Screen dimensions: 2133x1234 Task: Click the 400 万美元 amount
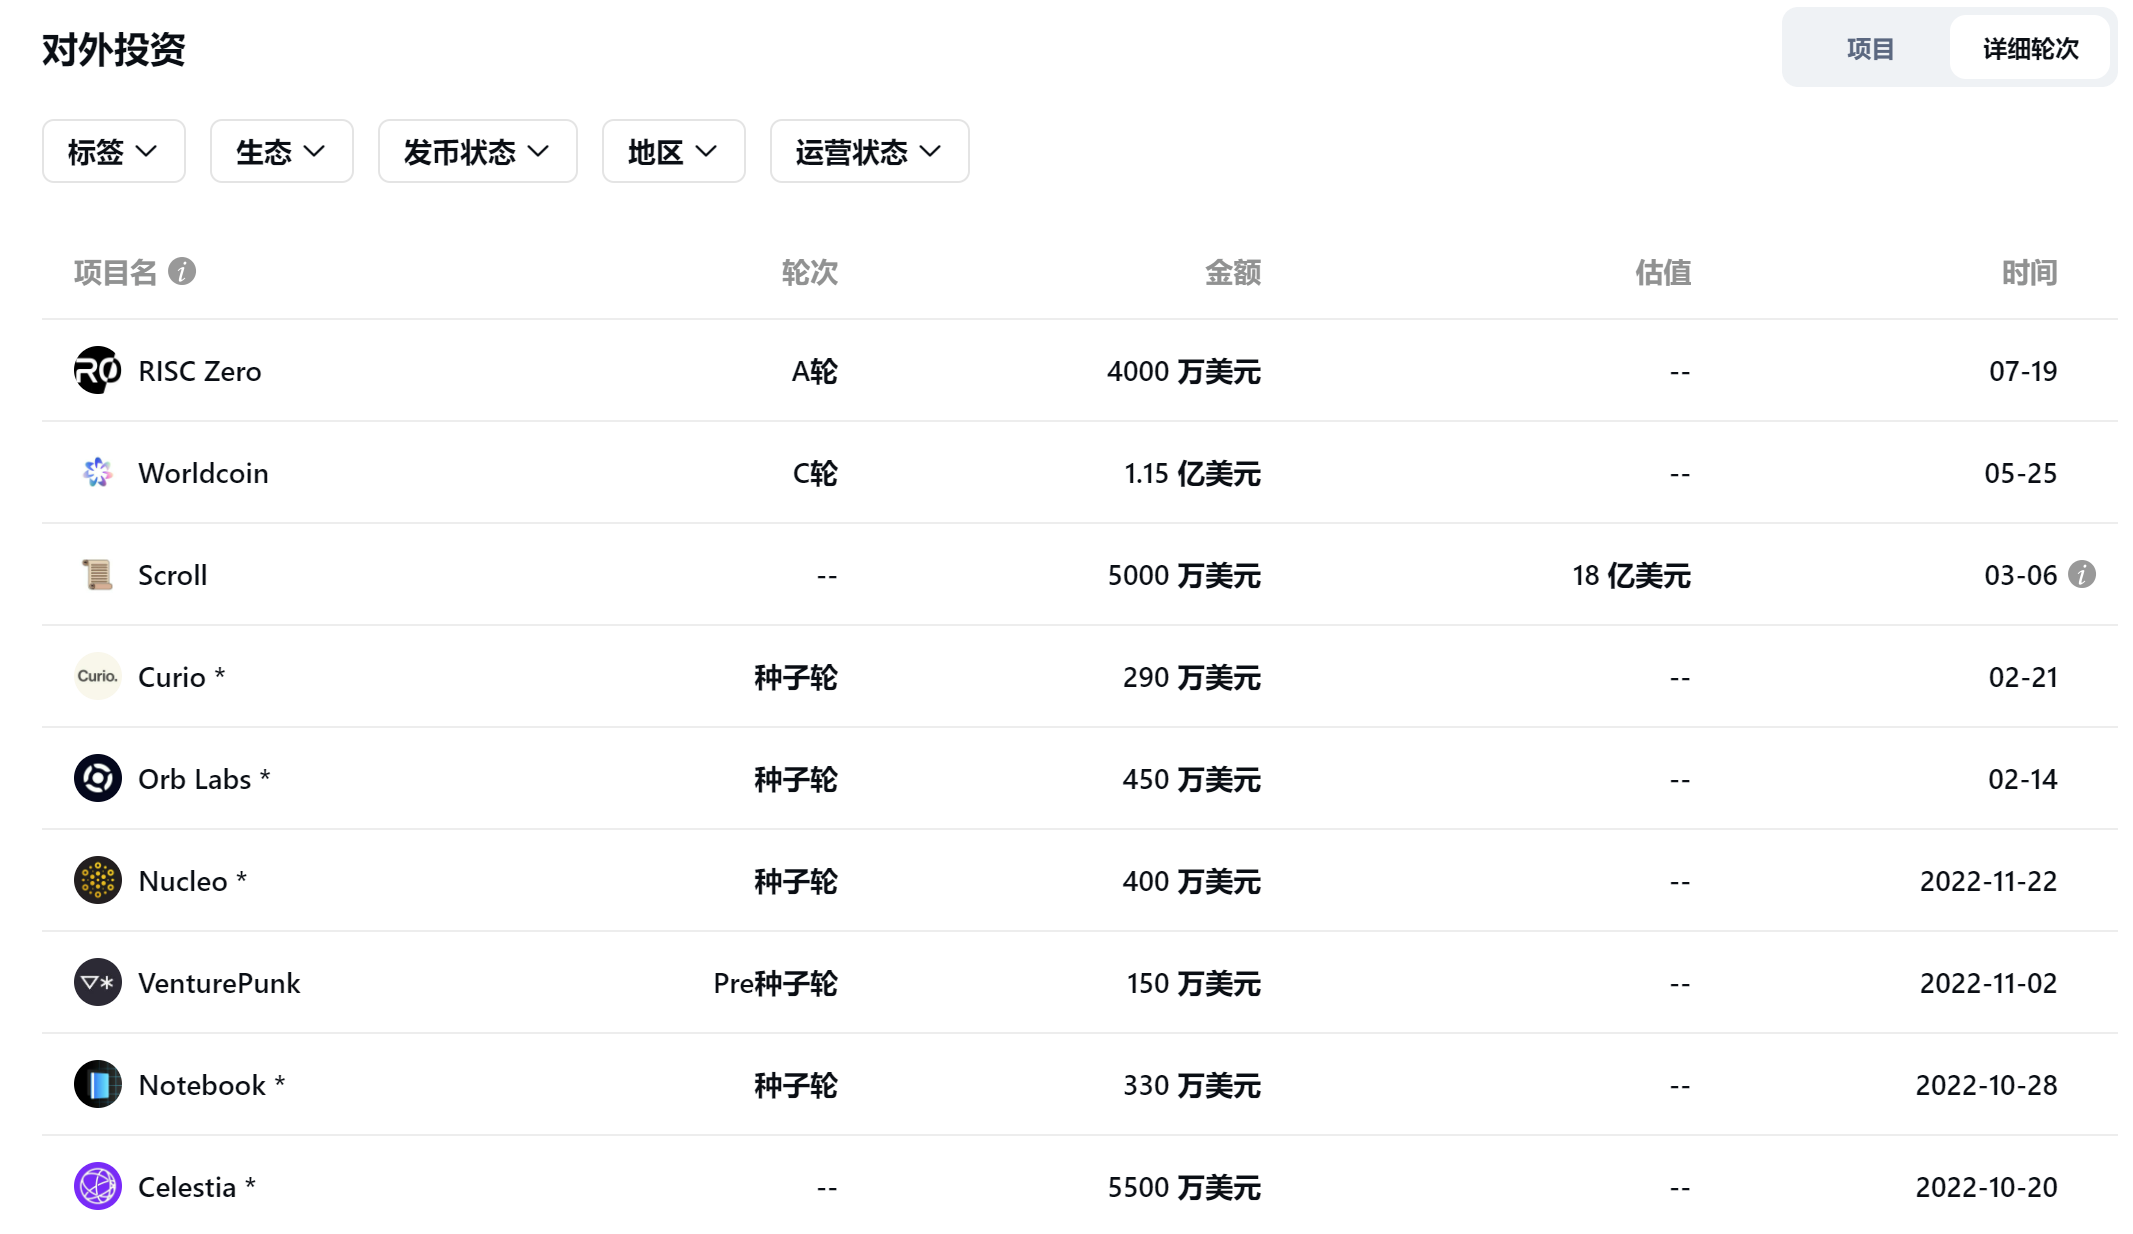(1192, 882)
